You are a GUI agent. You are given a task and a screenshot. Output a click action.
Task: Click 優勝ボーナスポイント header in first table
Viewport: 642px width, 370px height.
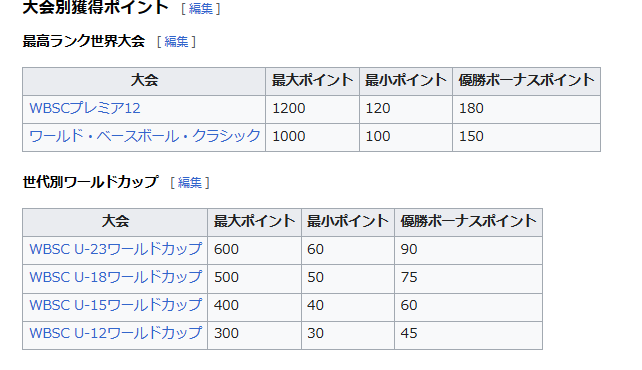pos(527,81)
